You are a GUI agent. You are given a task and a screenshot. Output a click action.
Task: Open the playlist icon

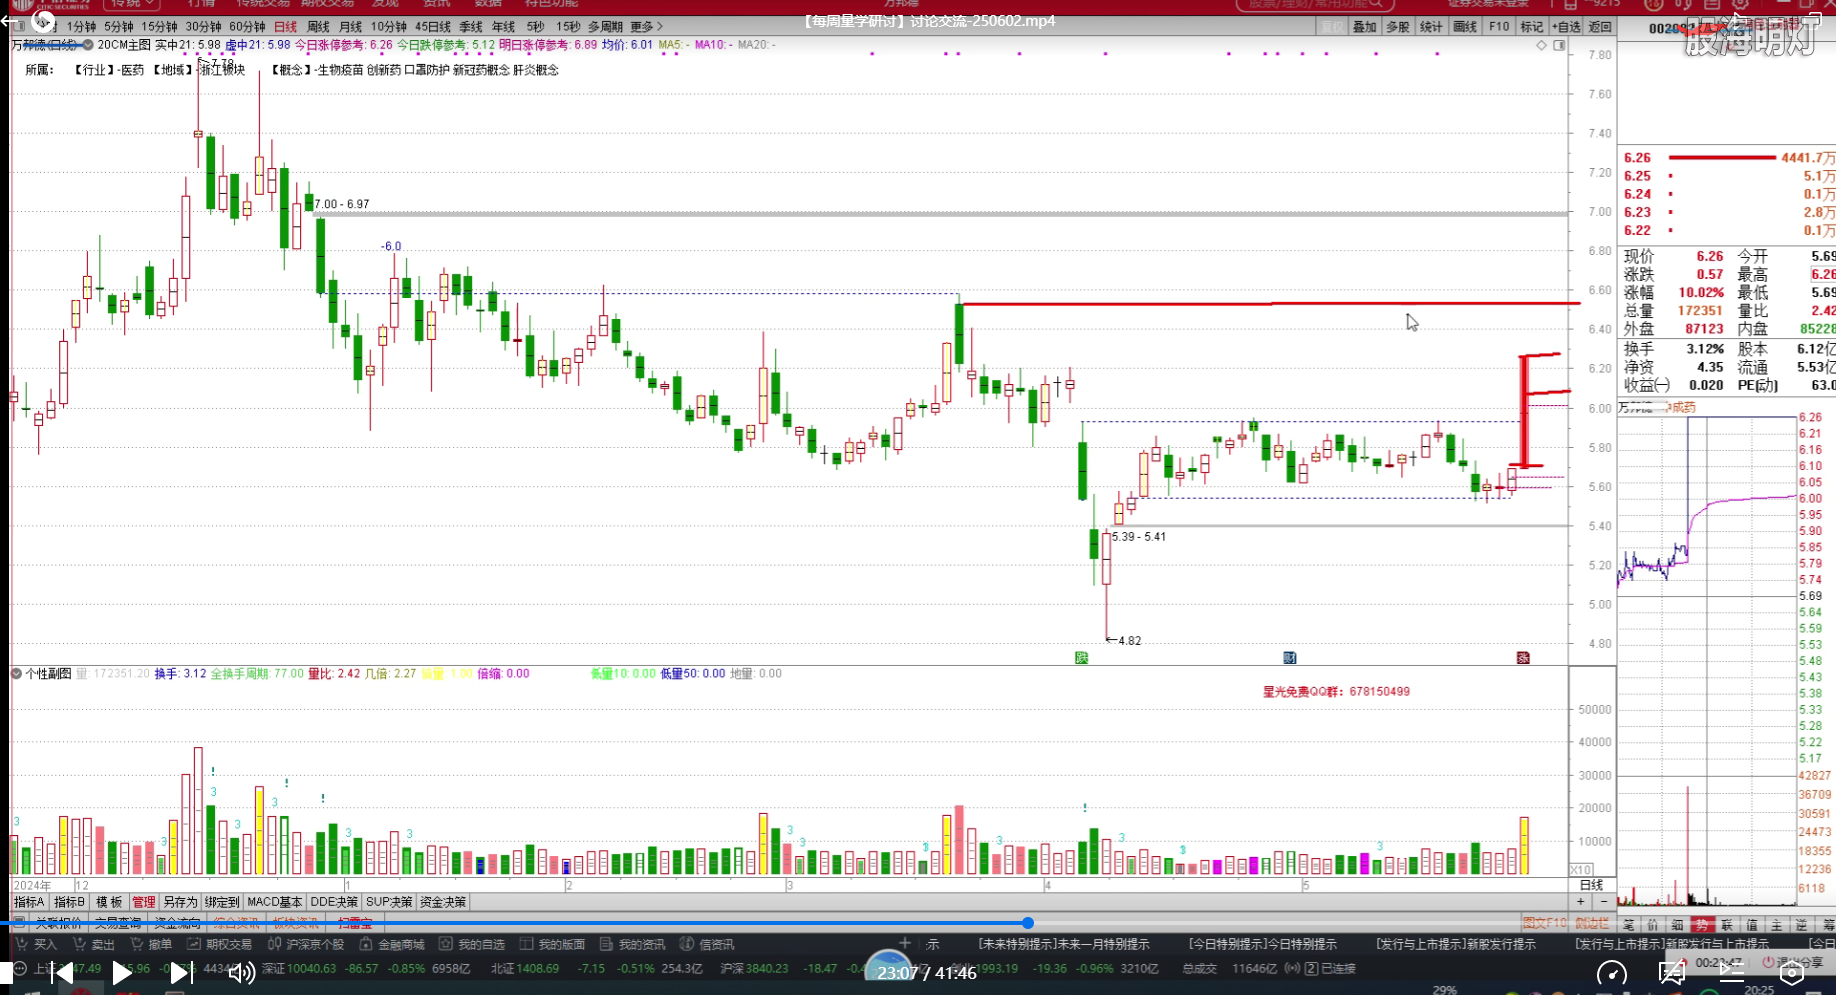1732,973
